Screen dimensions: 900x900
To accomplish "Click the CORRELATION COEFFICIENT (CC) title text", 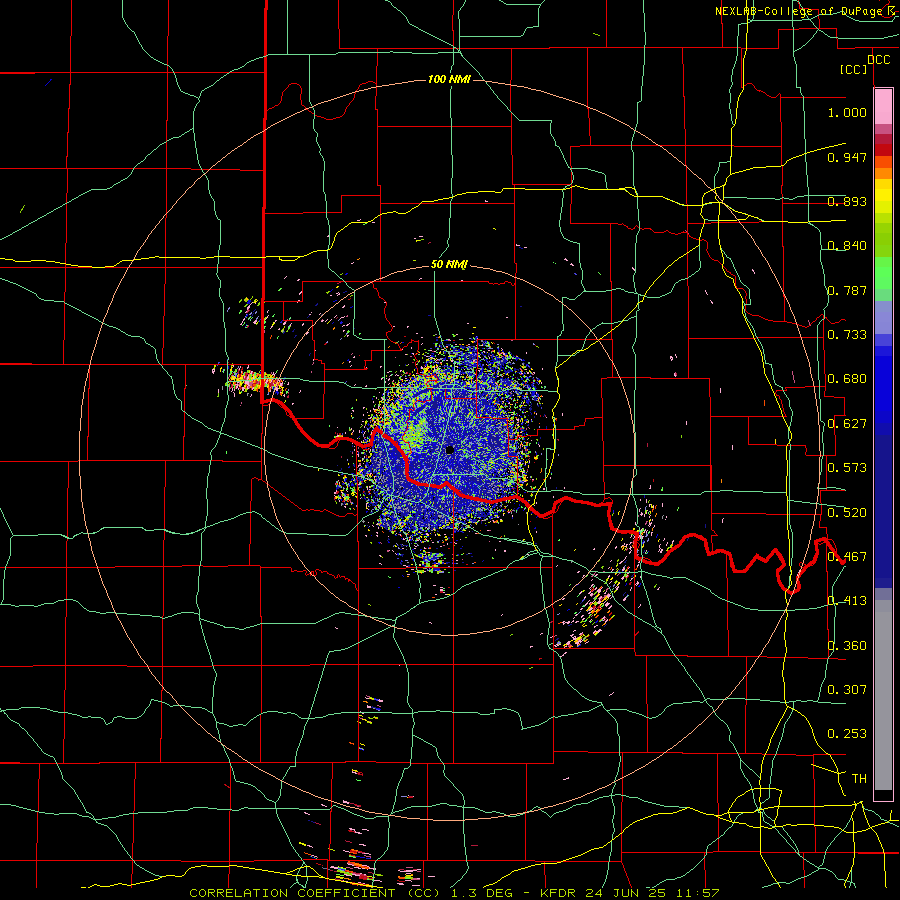I will pyautogui.click(x=315, y=893).
